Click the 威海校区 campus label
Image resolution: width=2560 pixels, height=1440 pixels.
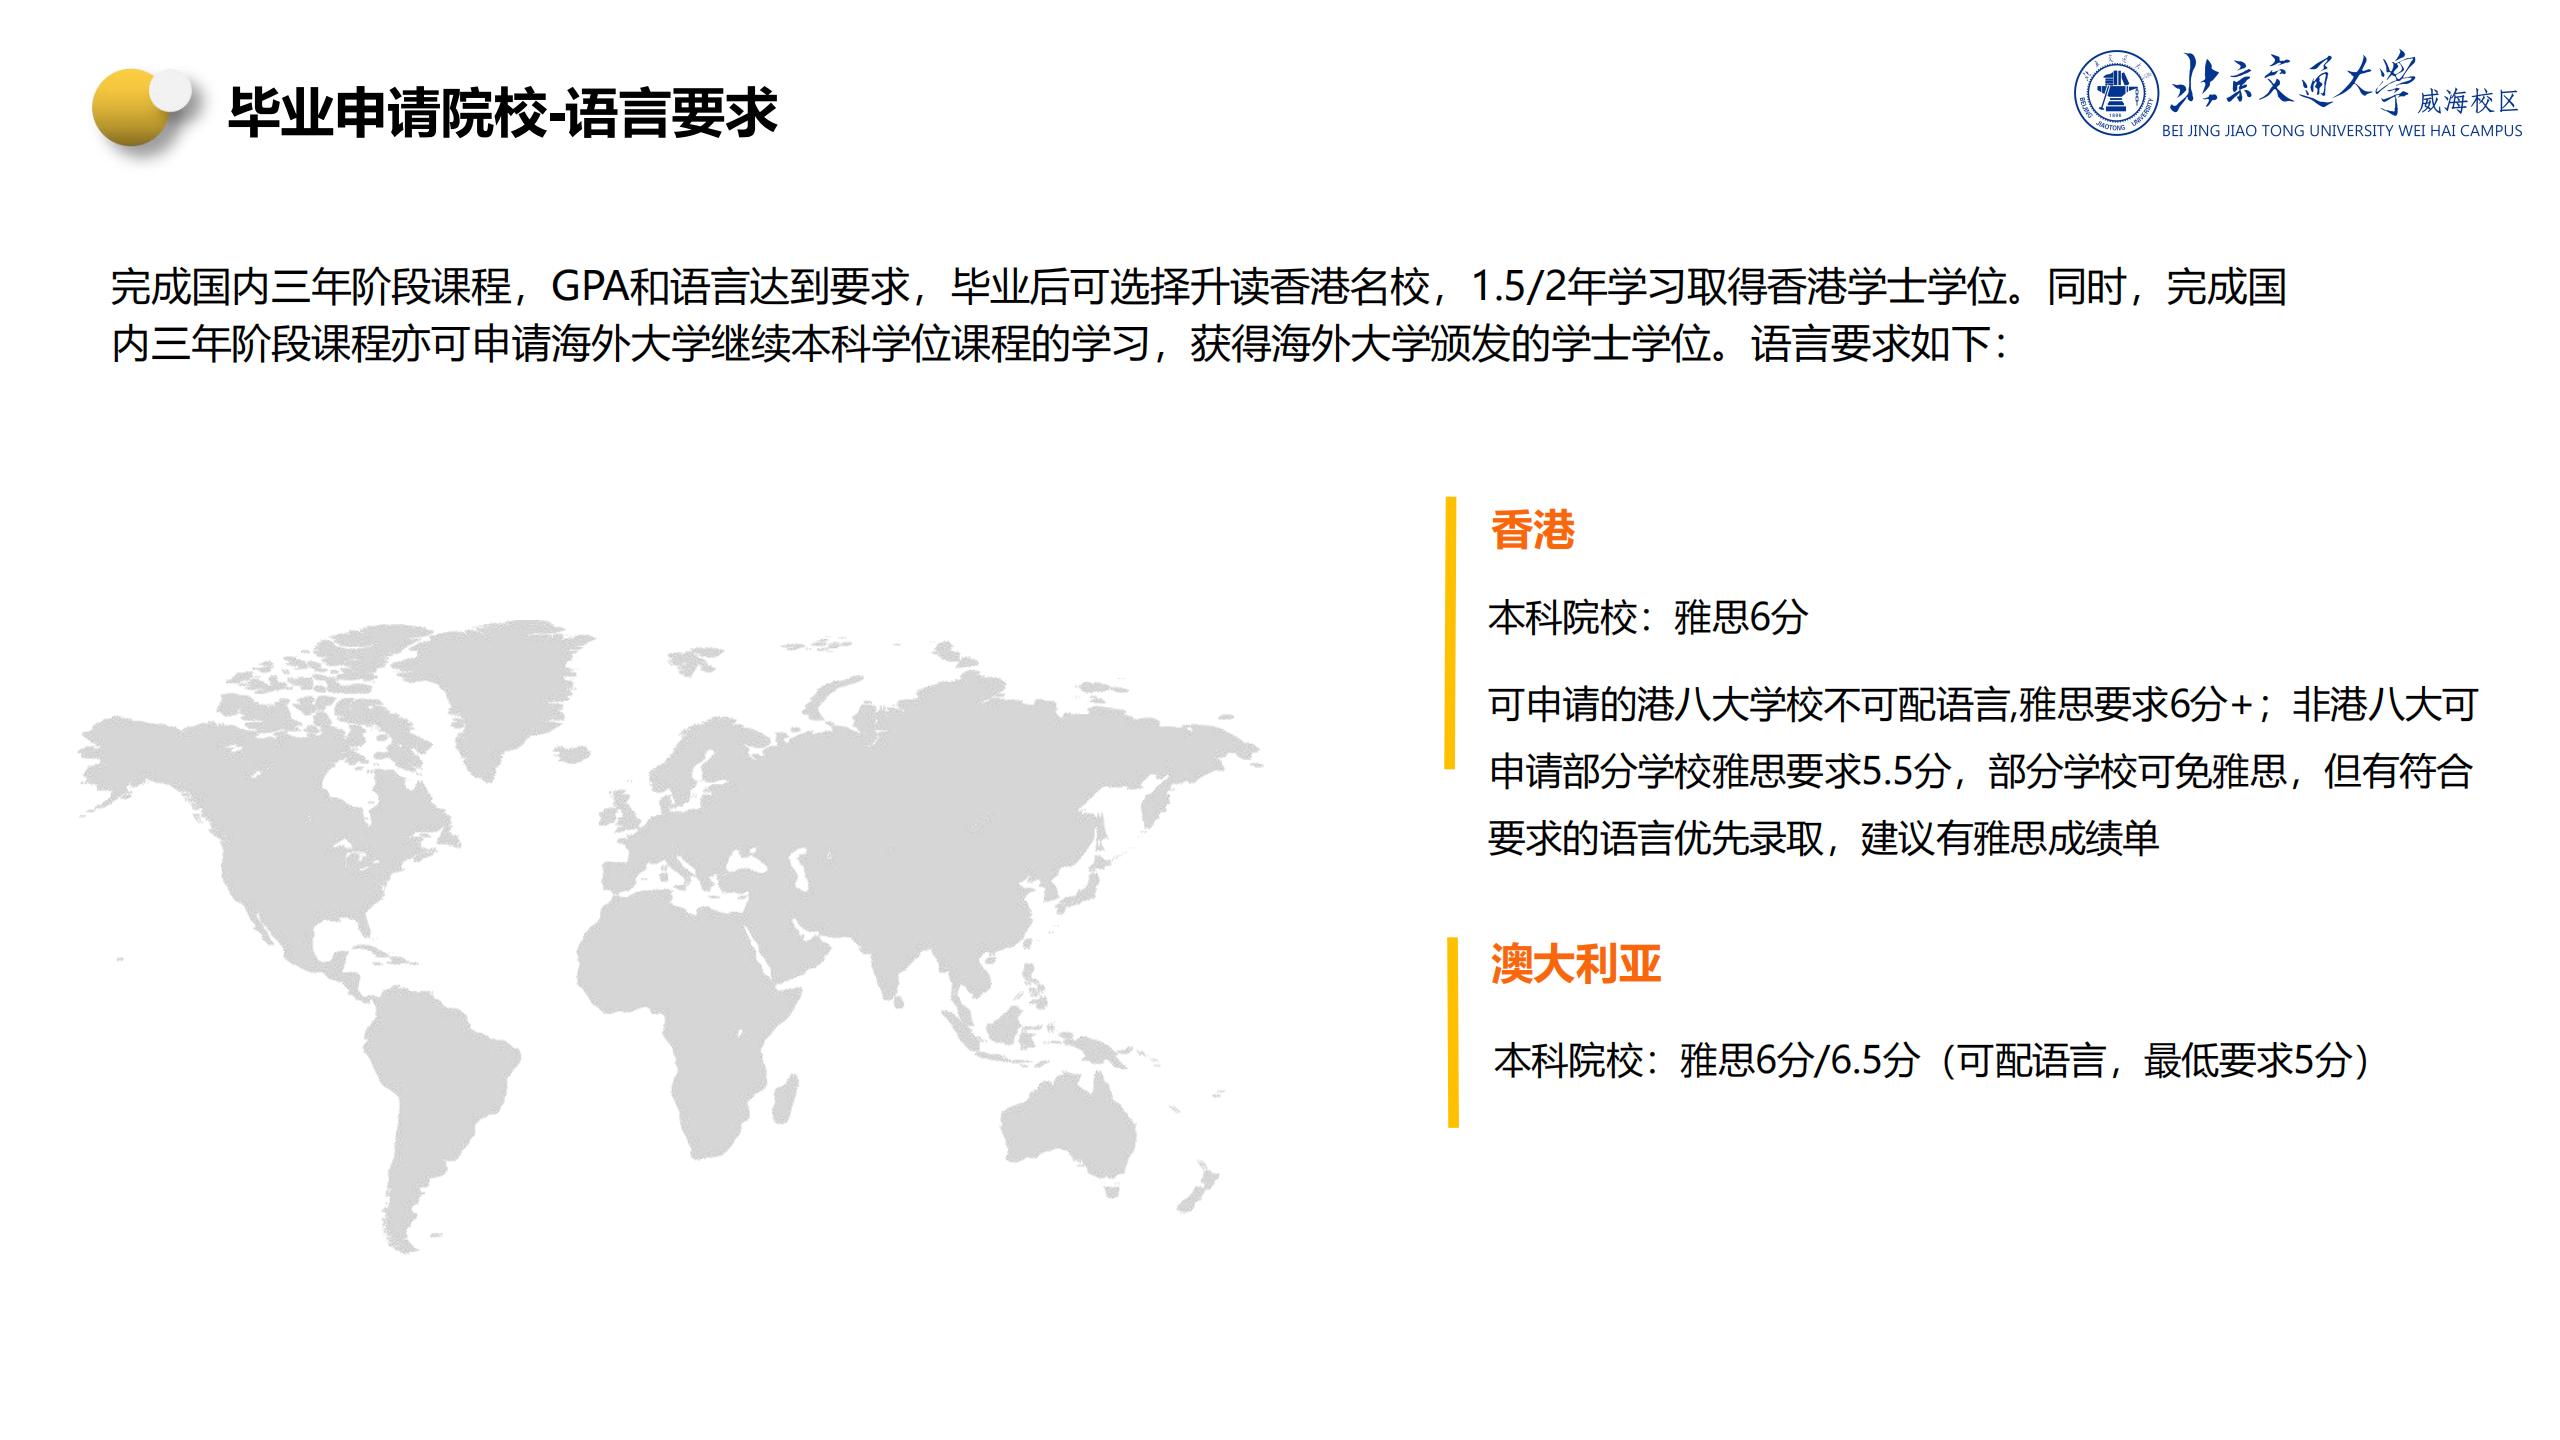(2468, 102)
